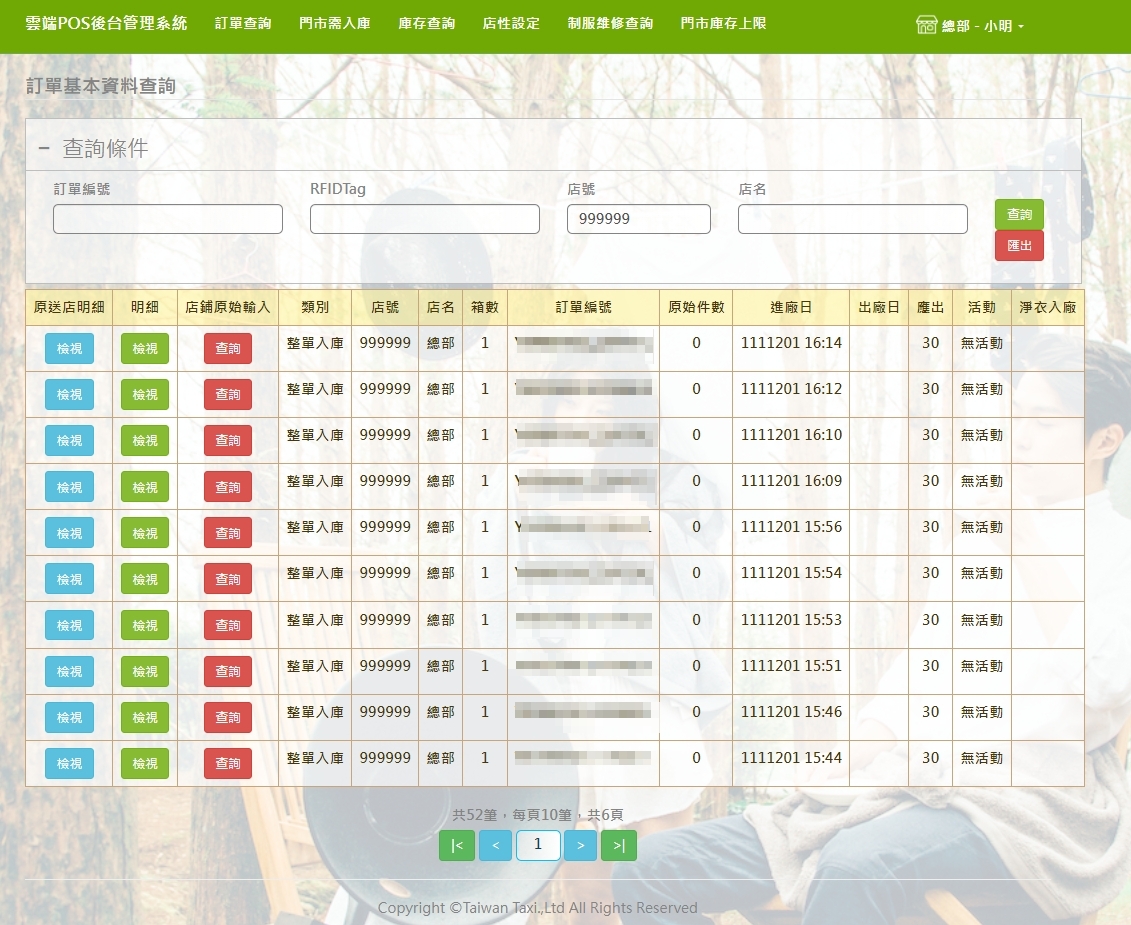Focus the 店名 input field

pos(853,219)
